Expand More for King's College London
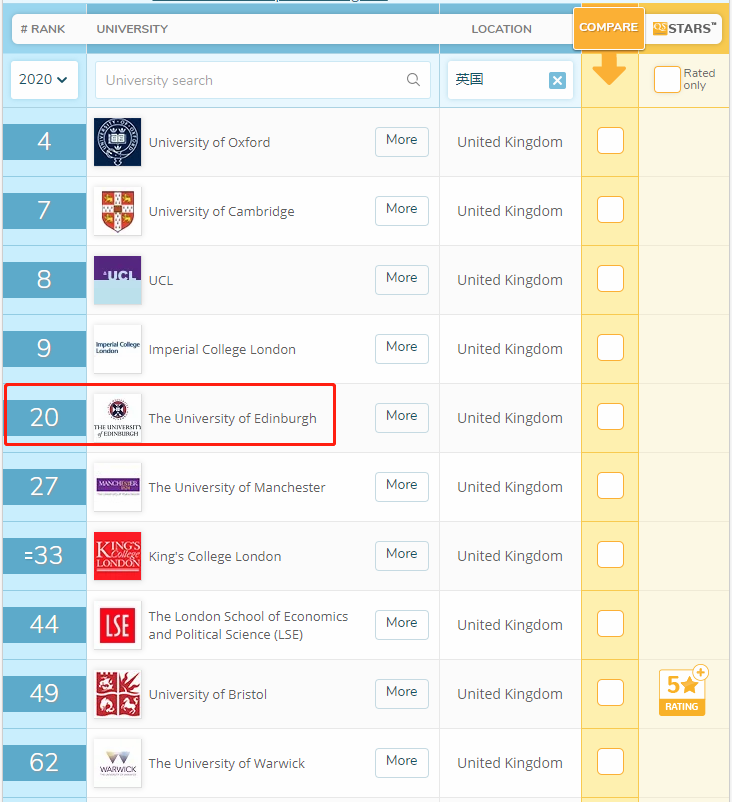 pyautogui.click(x=402, y=556)
